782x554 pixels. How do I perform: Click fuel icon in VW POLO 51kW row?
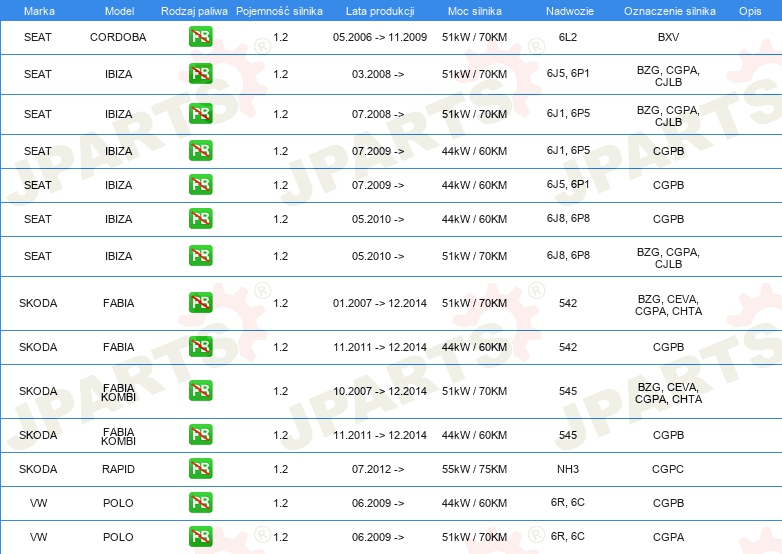tap(200, 536)
